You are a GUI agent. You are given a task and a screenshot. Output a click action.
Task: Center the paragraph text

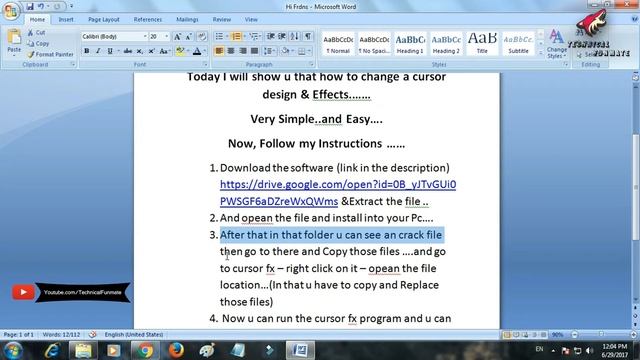[231, 51]
